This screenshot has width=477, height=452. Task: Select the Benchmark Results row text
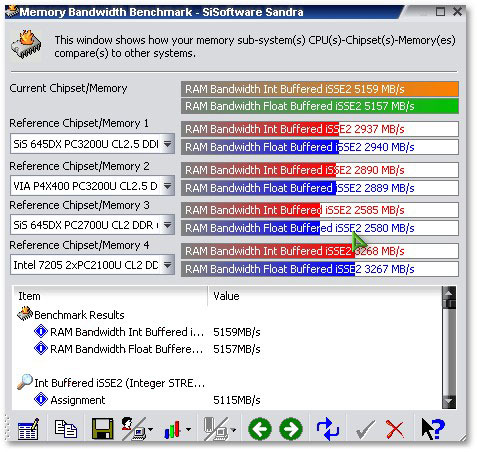(x=79, y=315)
